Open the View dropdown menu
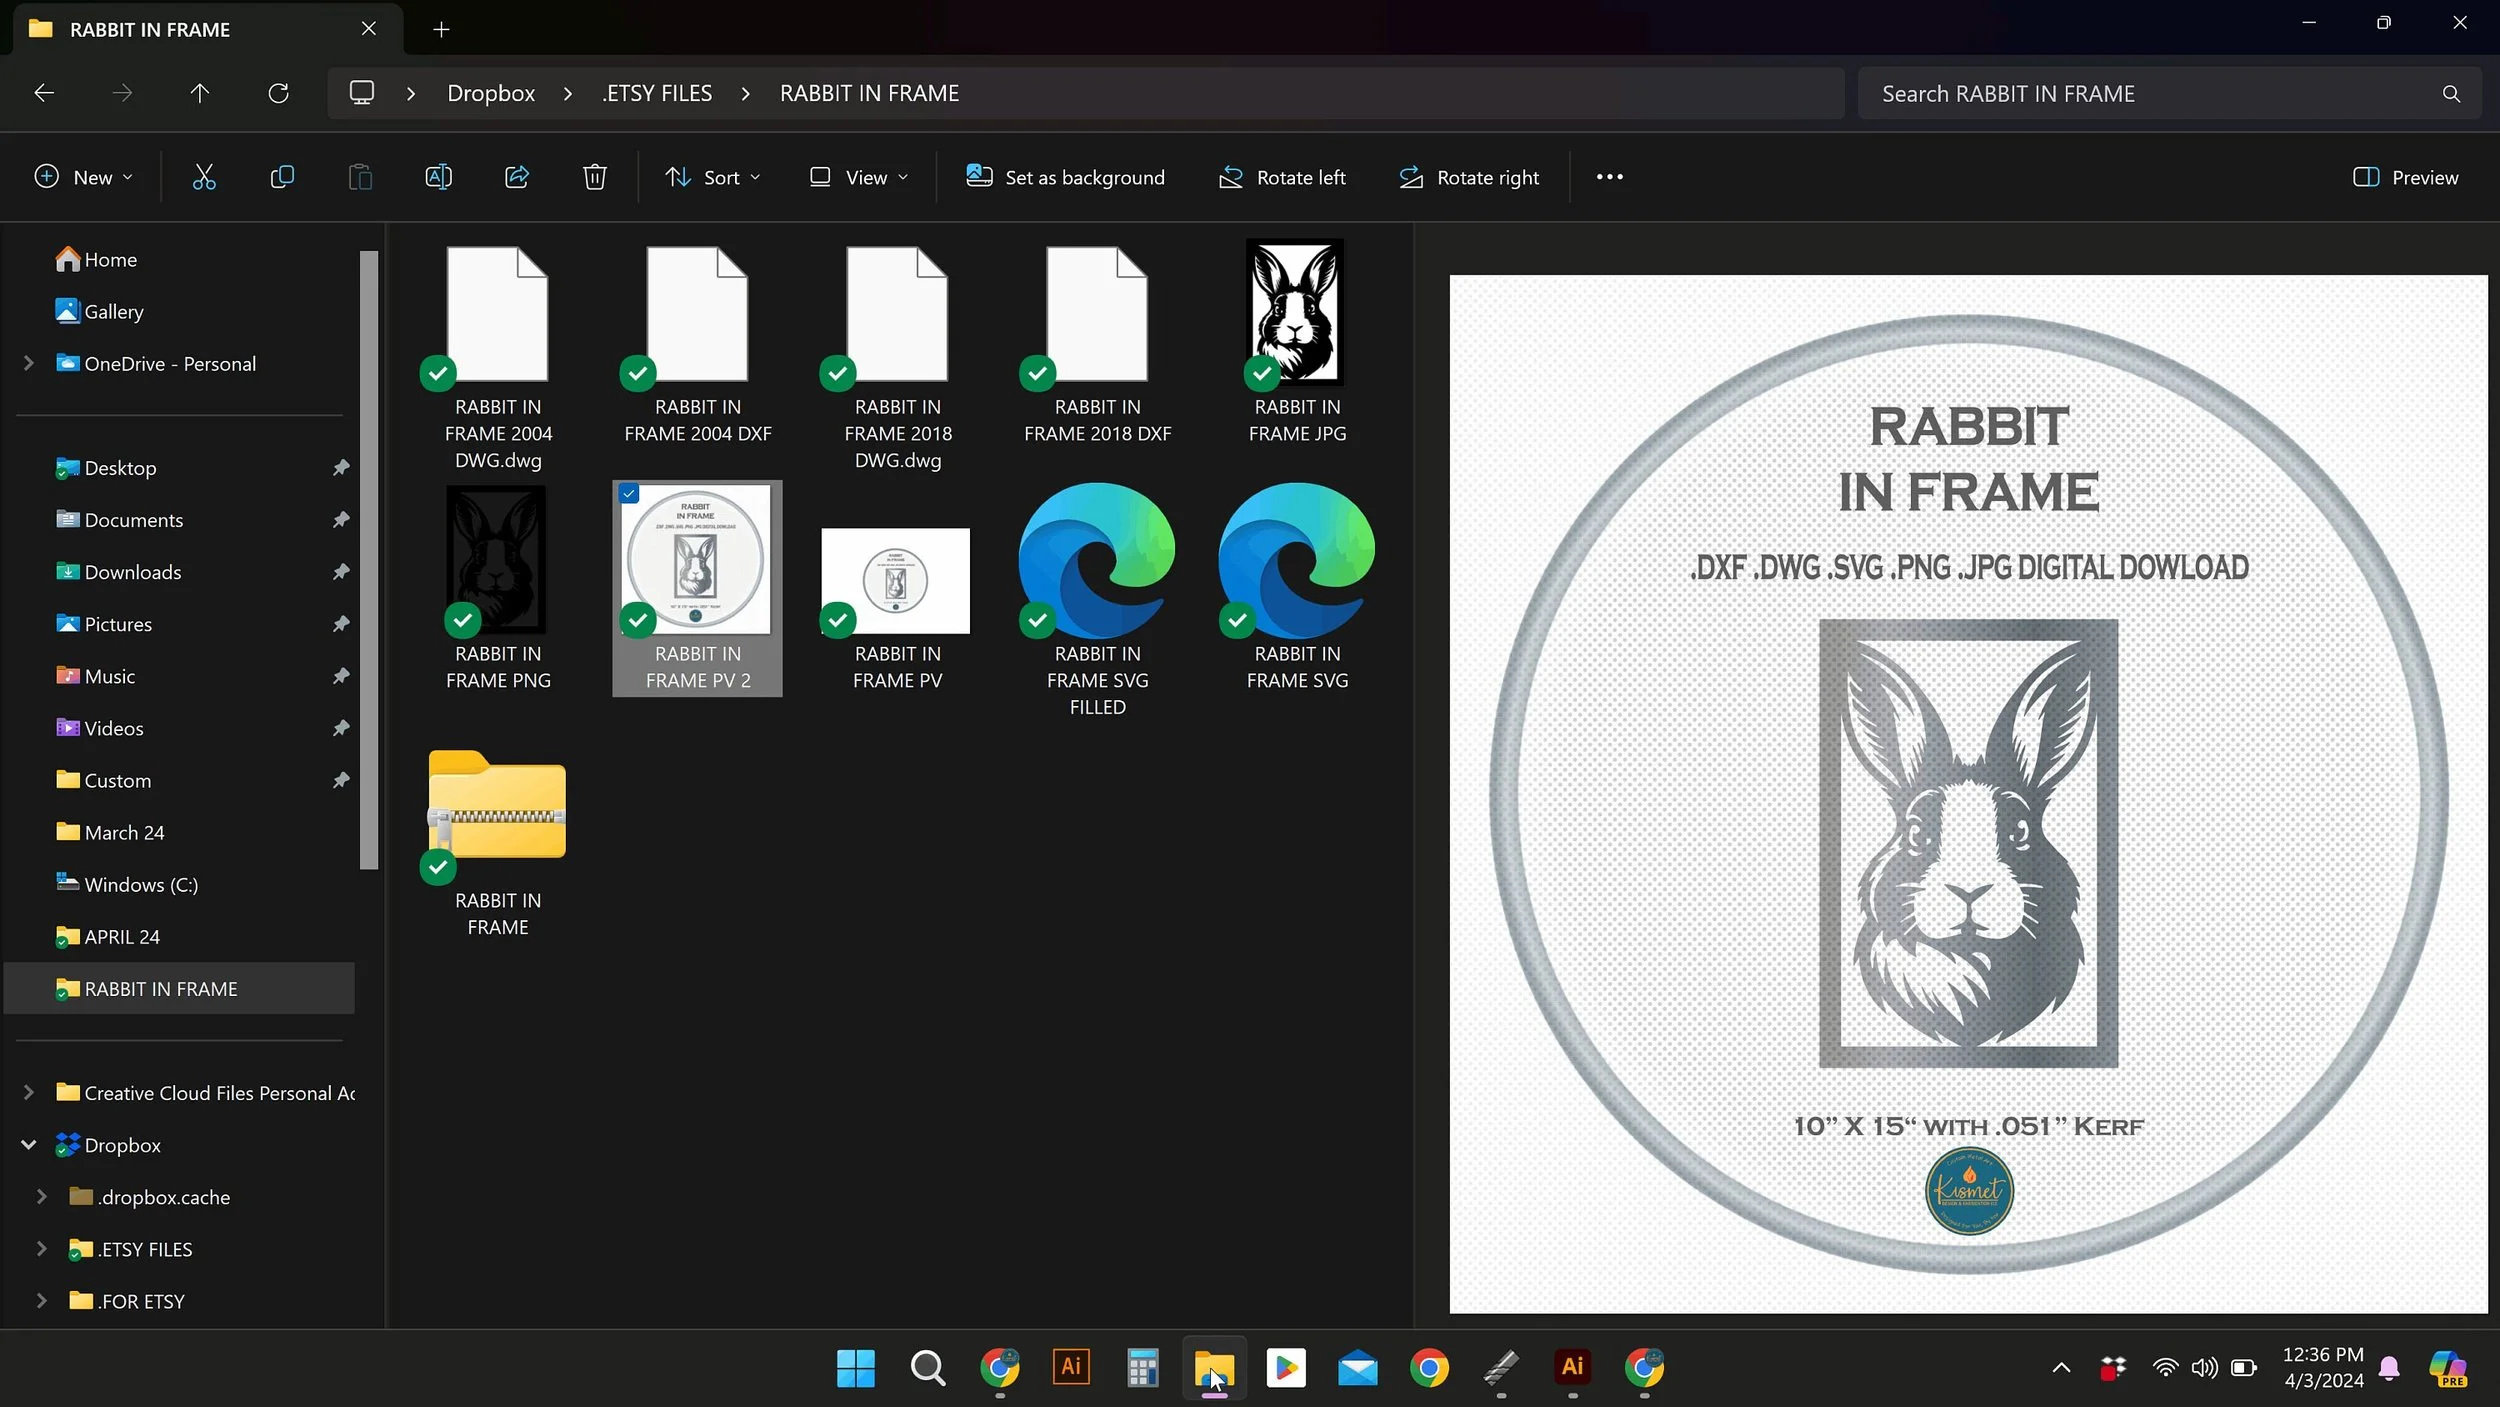The width and height of the screenshot is (2500, 1407). 859,177
